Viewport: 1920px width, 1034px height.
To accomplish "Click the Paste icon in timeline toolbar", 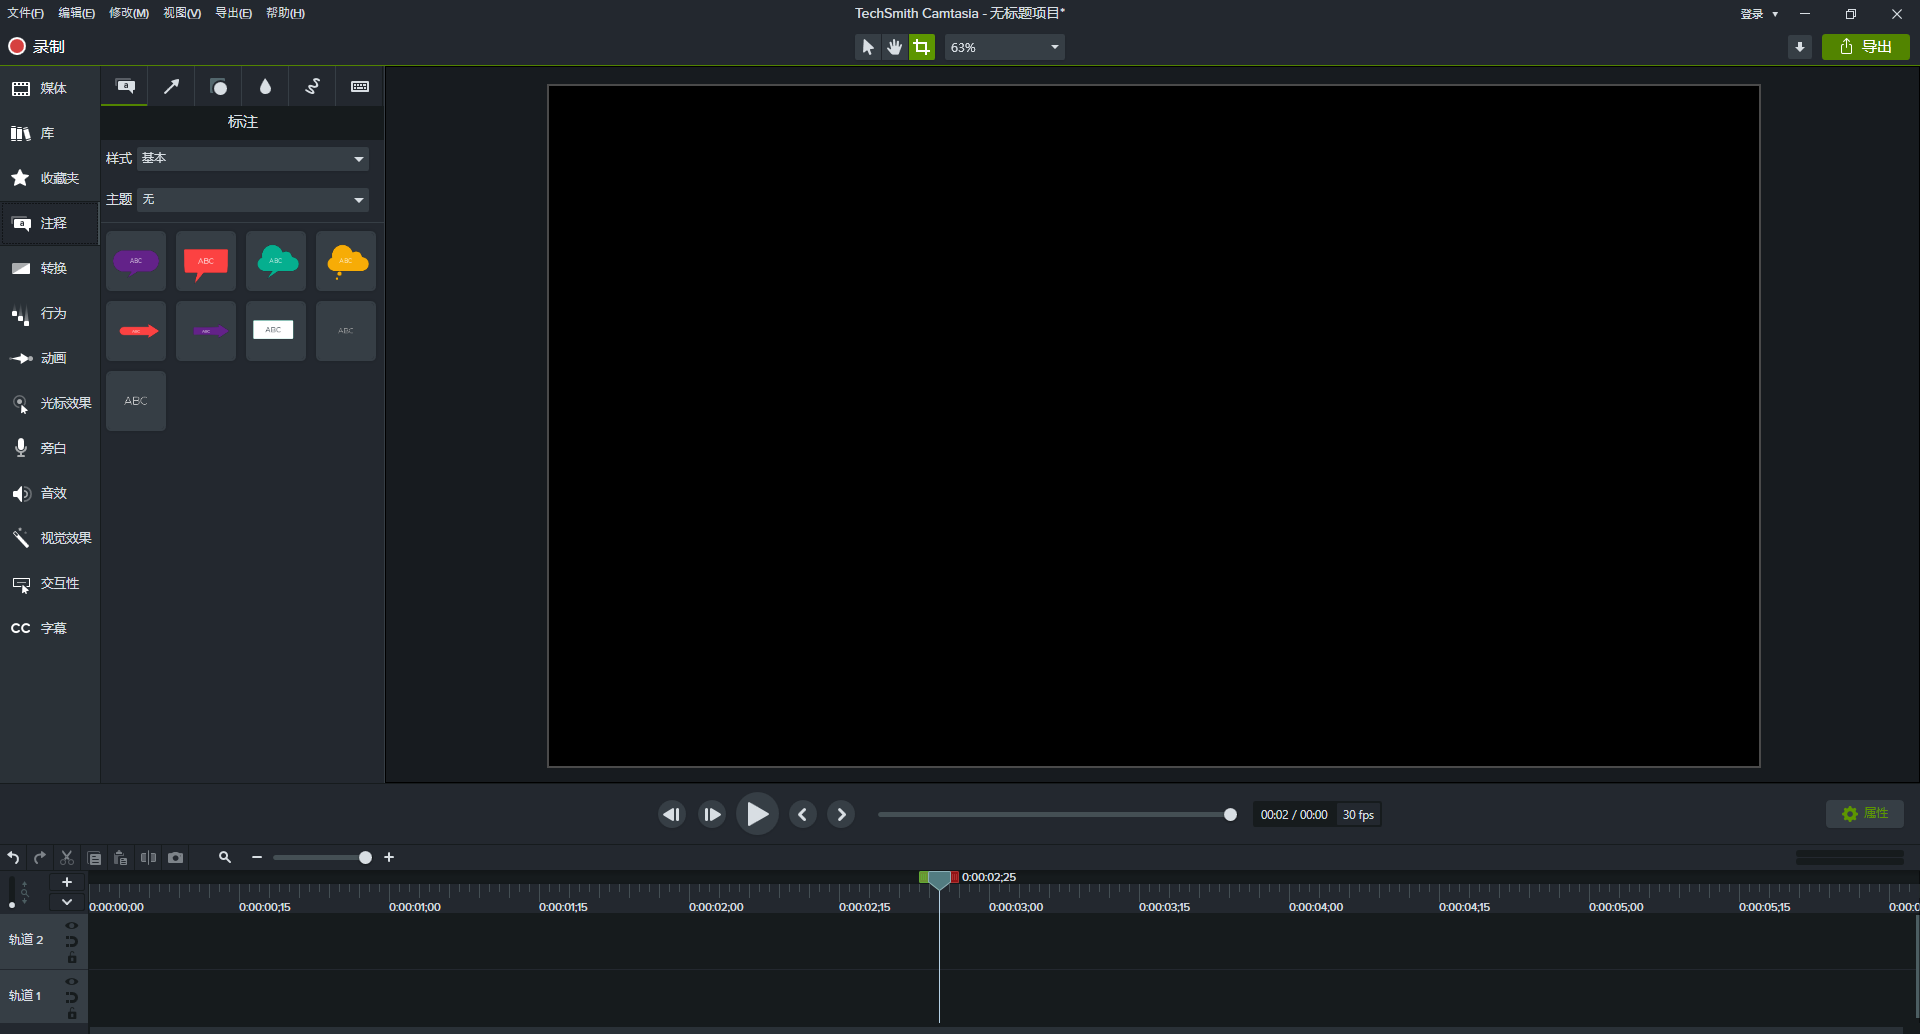I will (121, 858).
